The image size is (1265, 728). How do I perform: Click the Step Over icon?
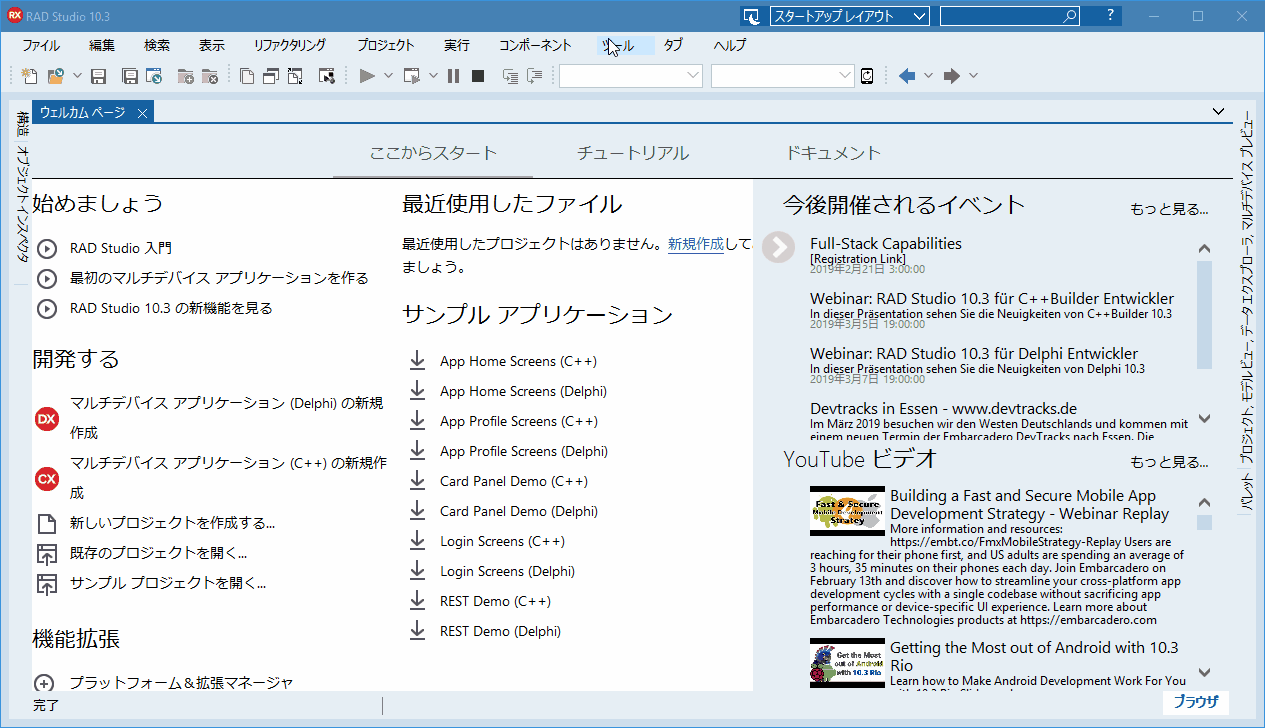(x=534, y=76)
